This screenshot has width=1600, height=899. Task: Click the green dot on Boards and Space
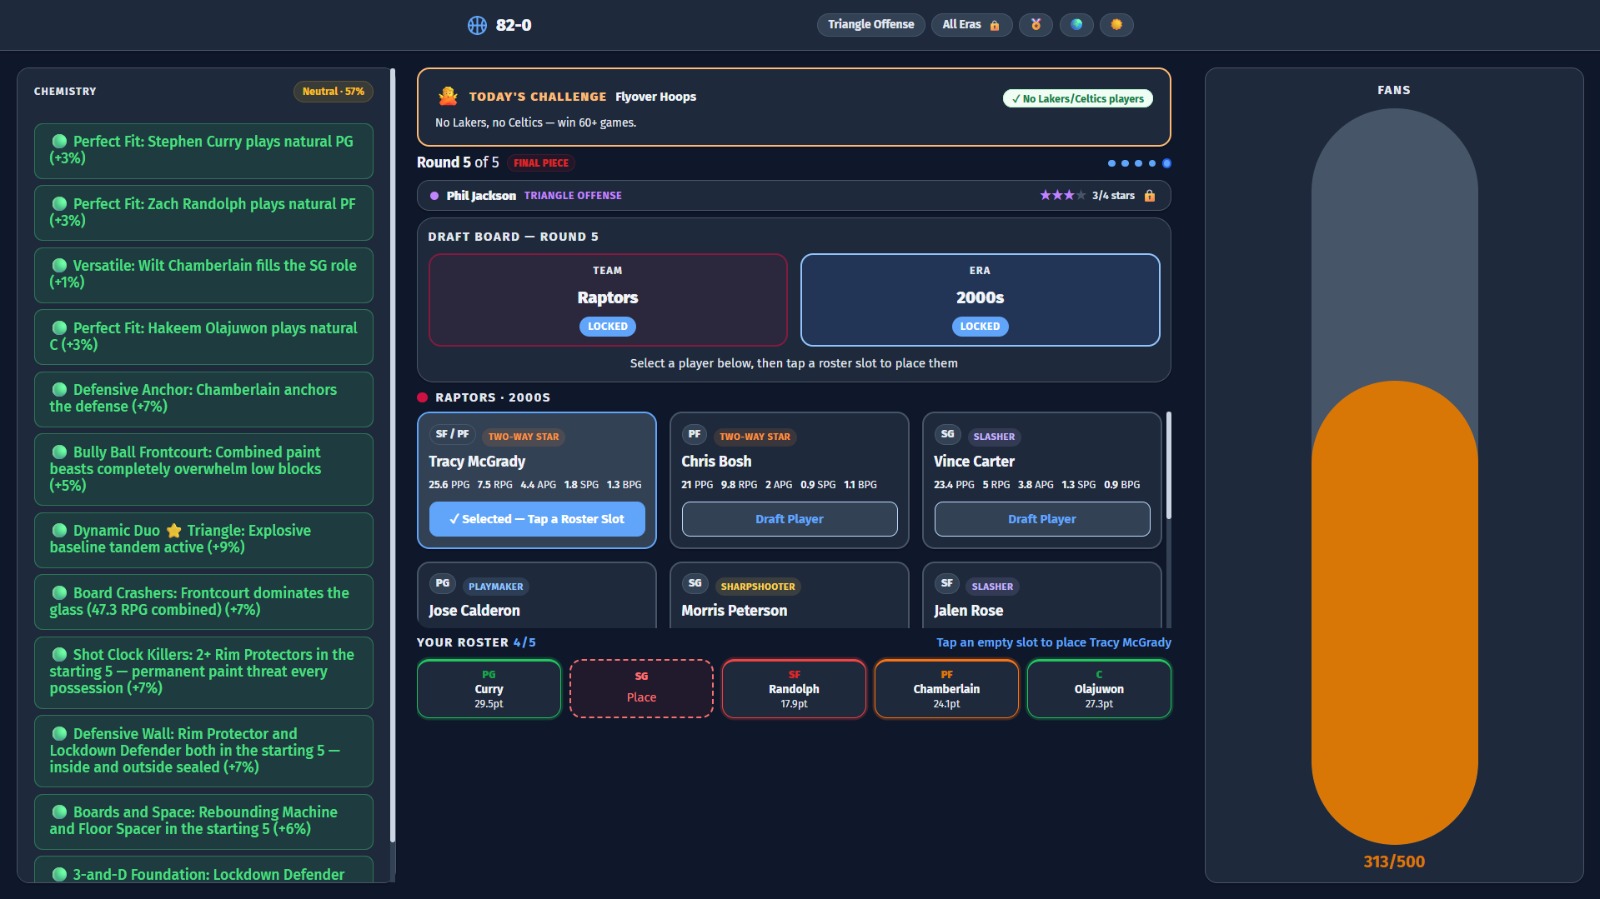click(x=60, y=812)
